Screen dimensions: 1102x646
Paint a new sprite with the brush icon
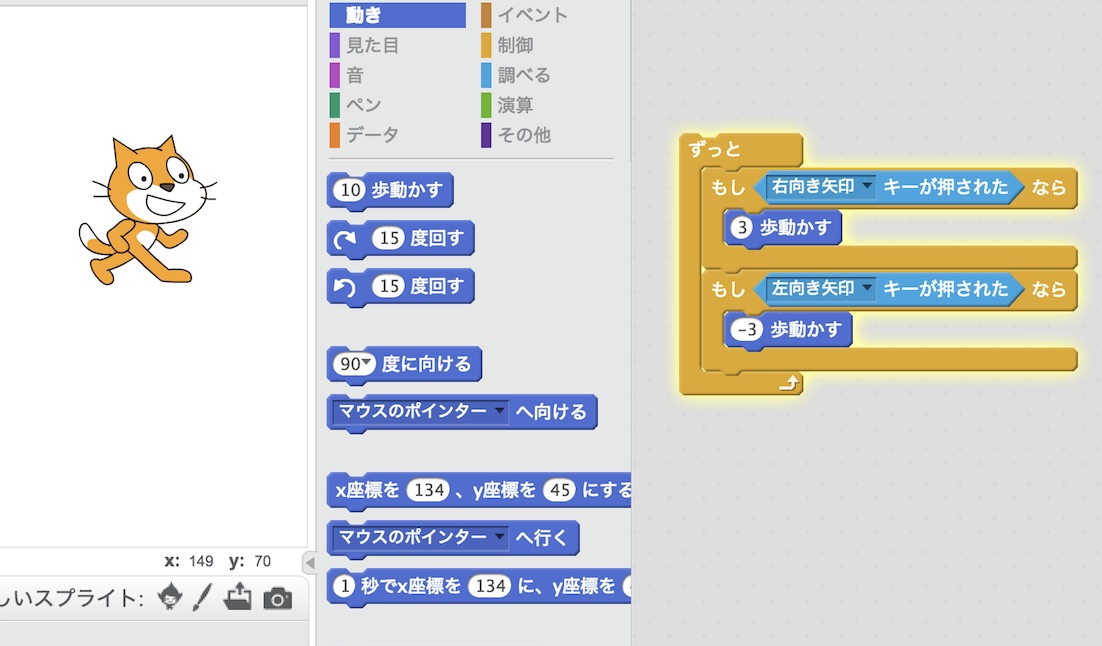click(x=202, y=597)
